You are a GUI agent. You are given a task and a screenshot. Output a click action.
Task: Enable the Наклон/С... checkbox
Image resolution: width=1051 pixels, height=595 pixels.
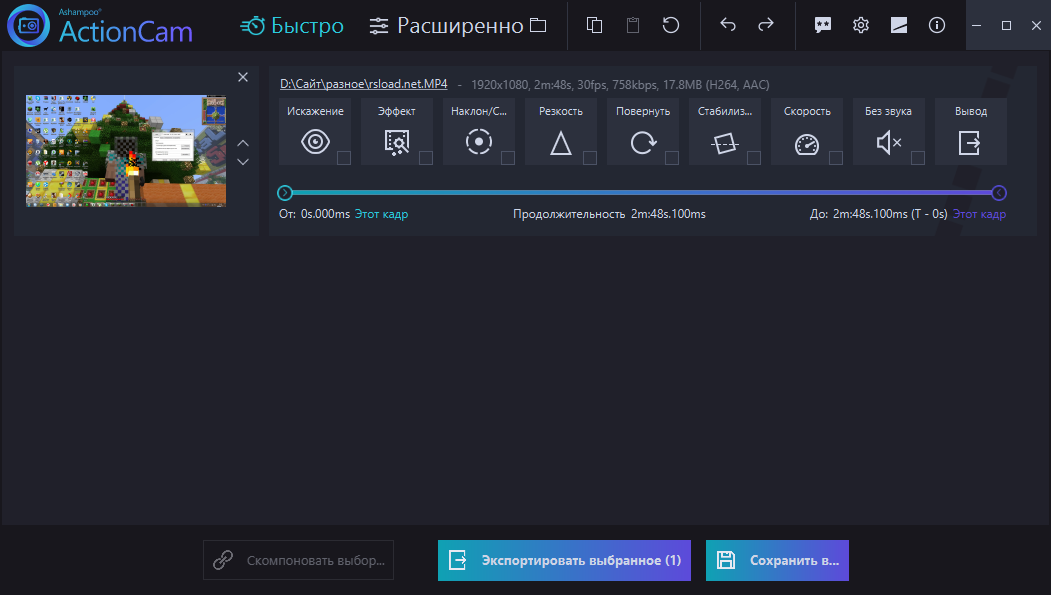[508, 158]
